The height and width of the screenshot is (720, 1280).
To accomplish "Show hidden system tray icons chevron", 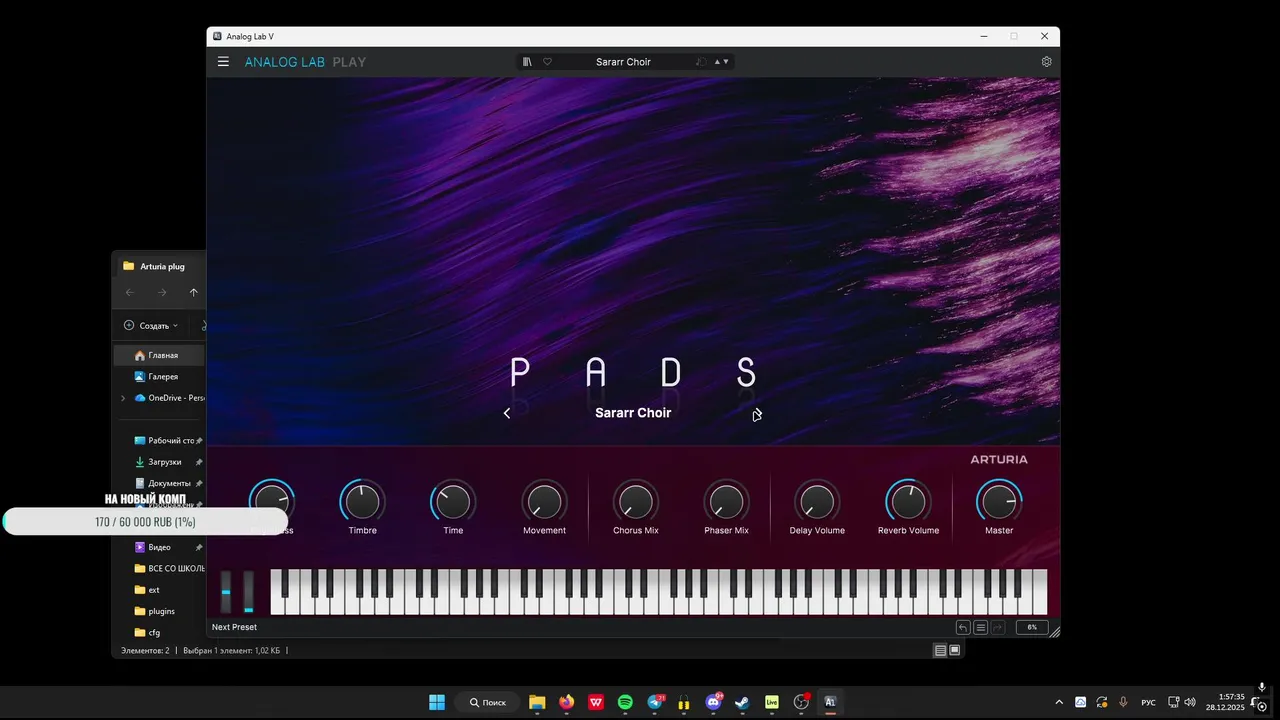I will click(x=1059, y=702).
